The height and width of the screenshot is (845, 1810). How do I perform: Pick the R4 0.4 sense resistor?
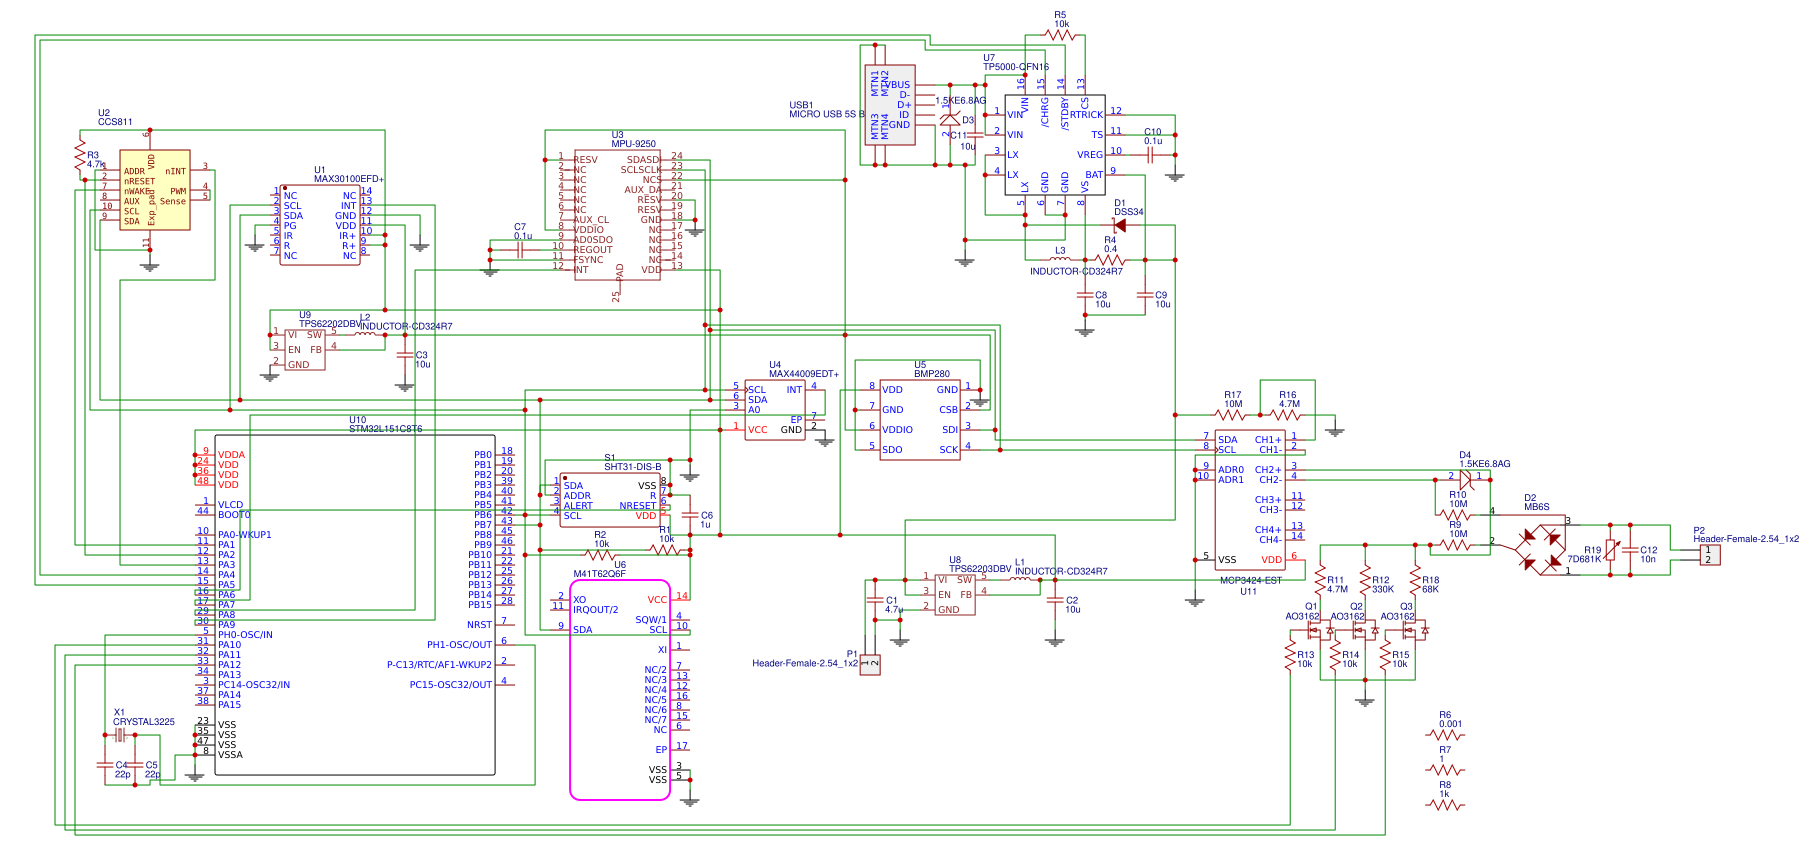(x=1110, y=260)
